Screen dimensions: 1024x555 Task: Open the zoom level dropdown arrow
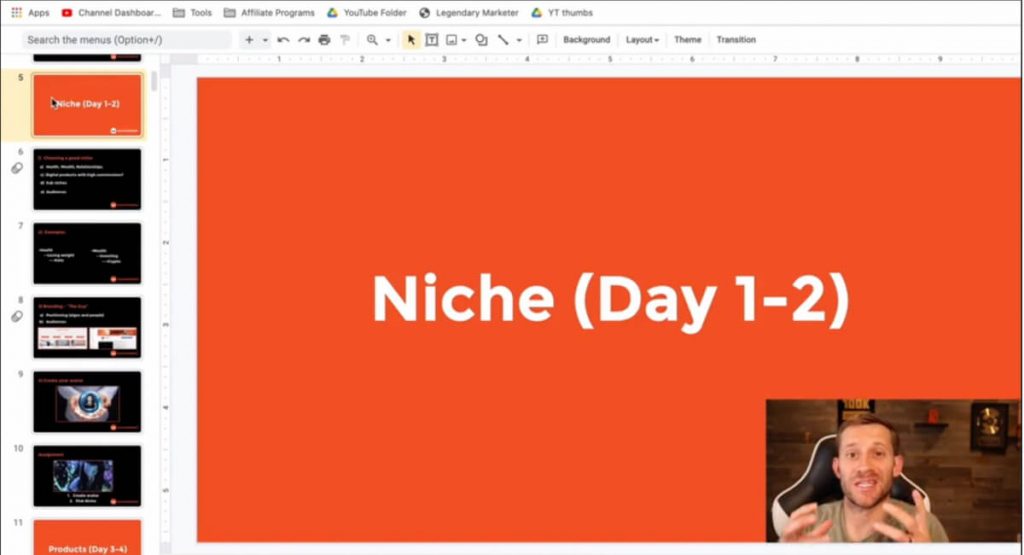point(388,40)
